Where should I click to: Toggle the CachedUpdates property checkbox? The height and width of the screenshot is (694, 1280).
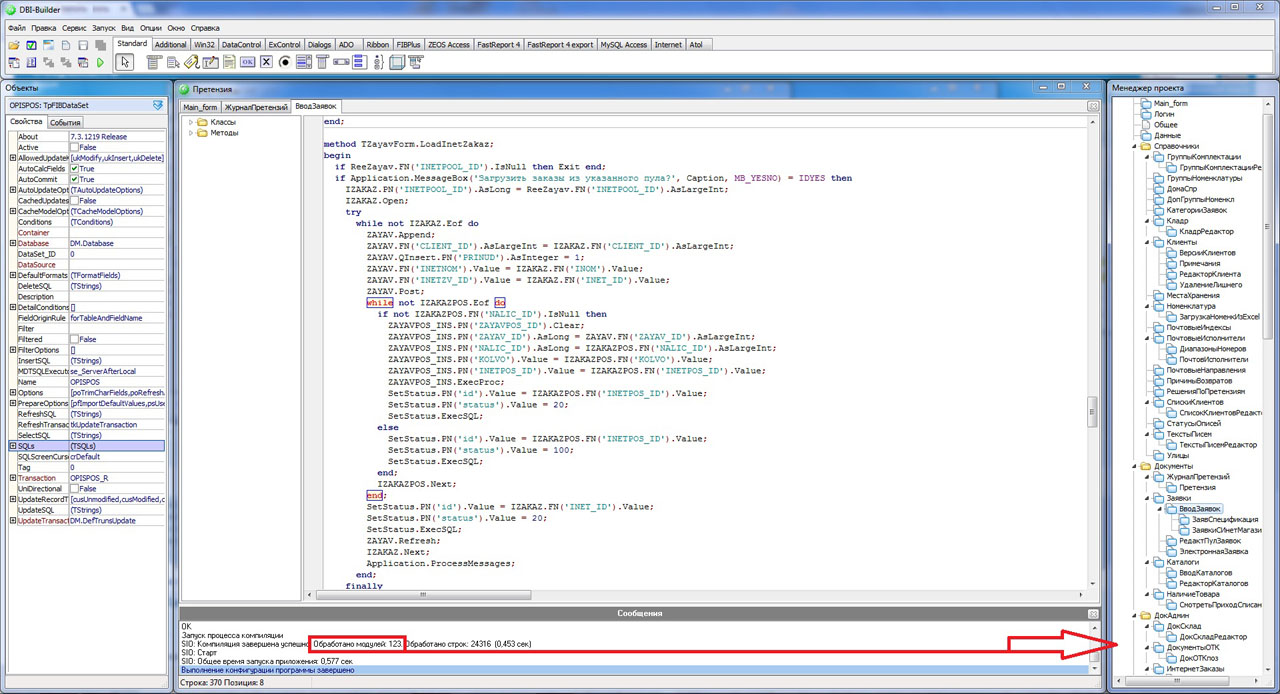coord(74,200)
